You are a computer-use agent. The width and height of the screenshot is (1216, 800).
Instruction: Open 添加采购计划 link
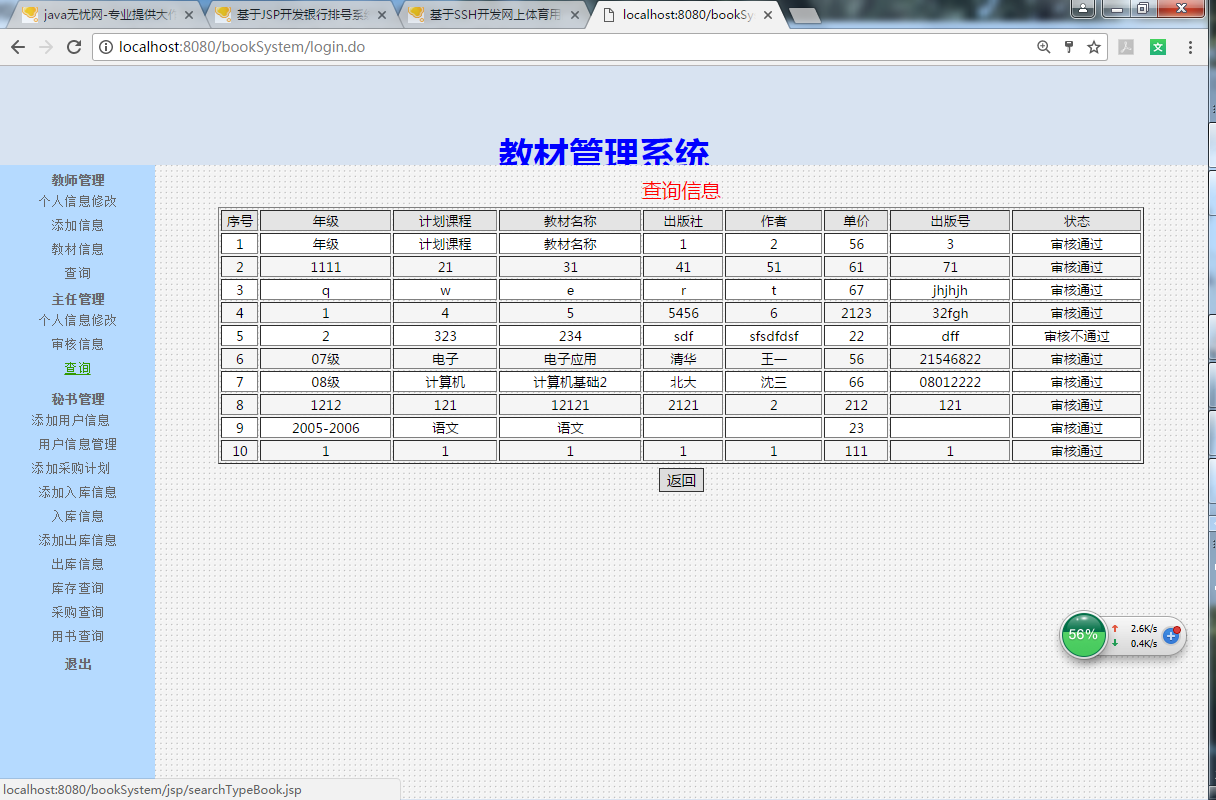pos(71,468)
